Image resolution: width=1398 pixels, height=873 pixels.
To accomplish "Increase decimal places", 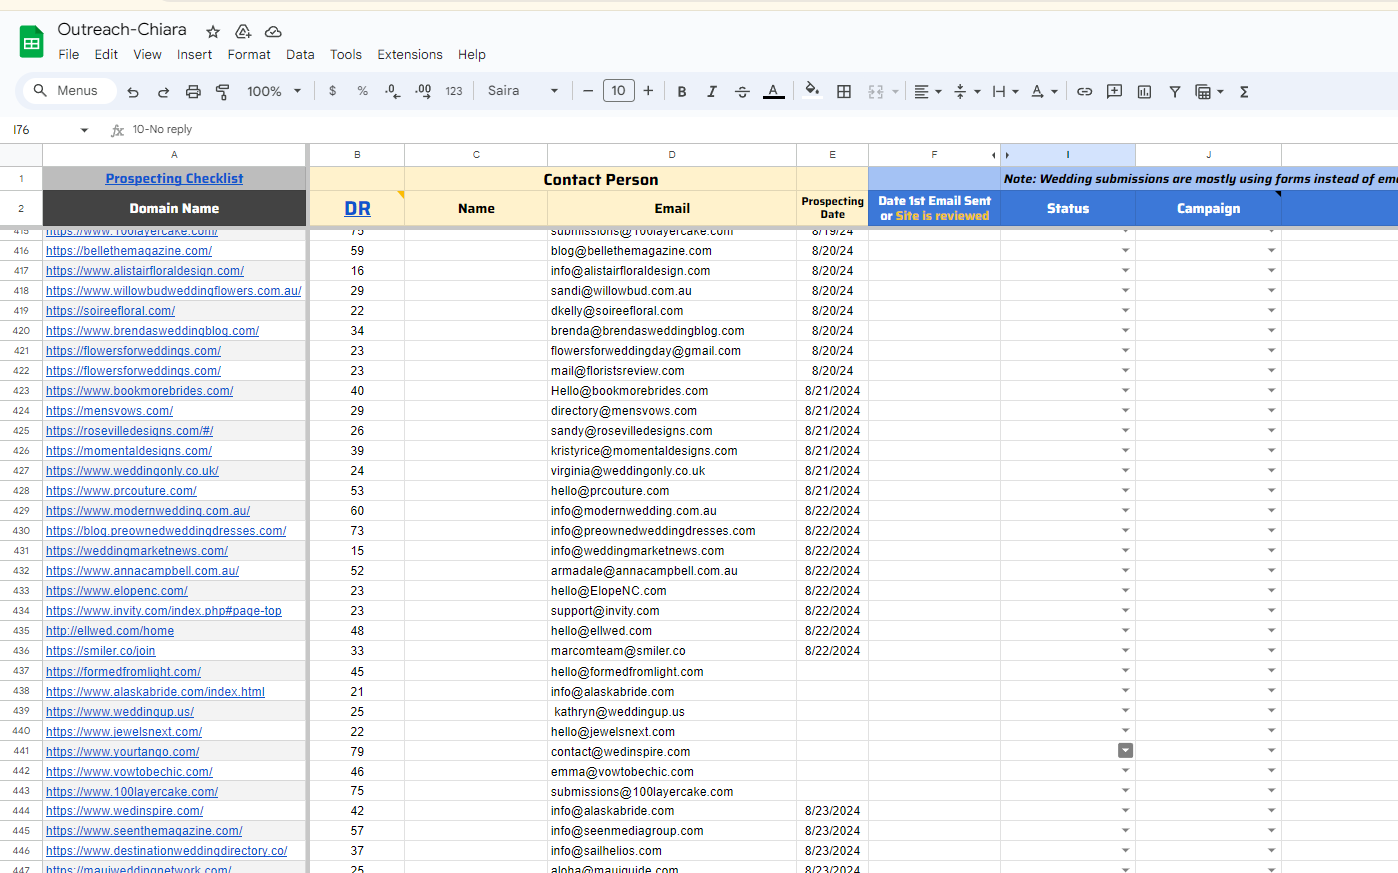I will pyautogui.click(x=423, y=91).
